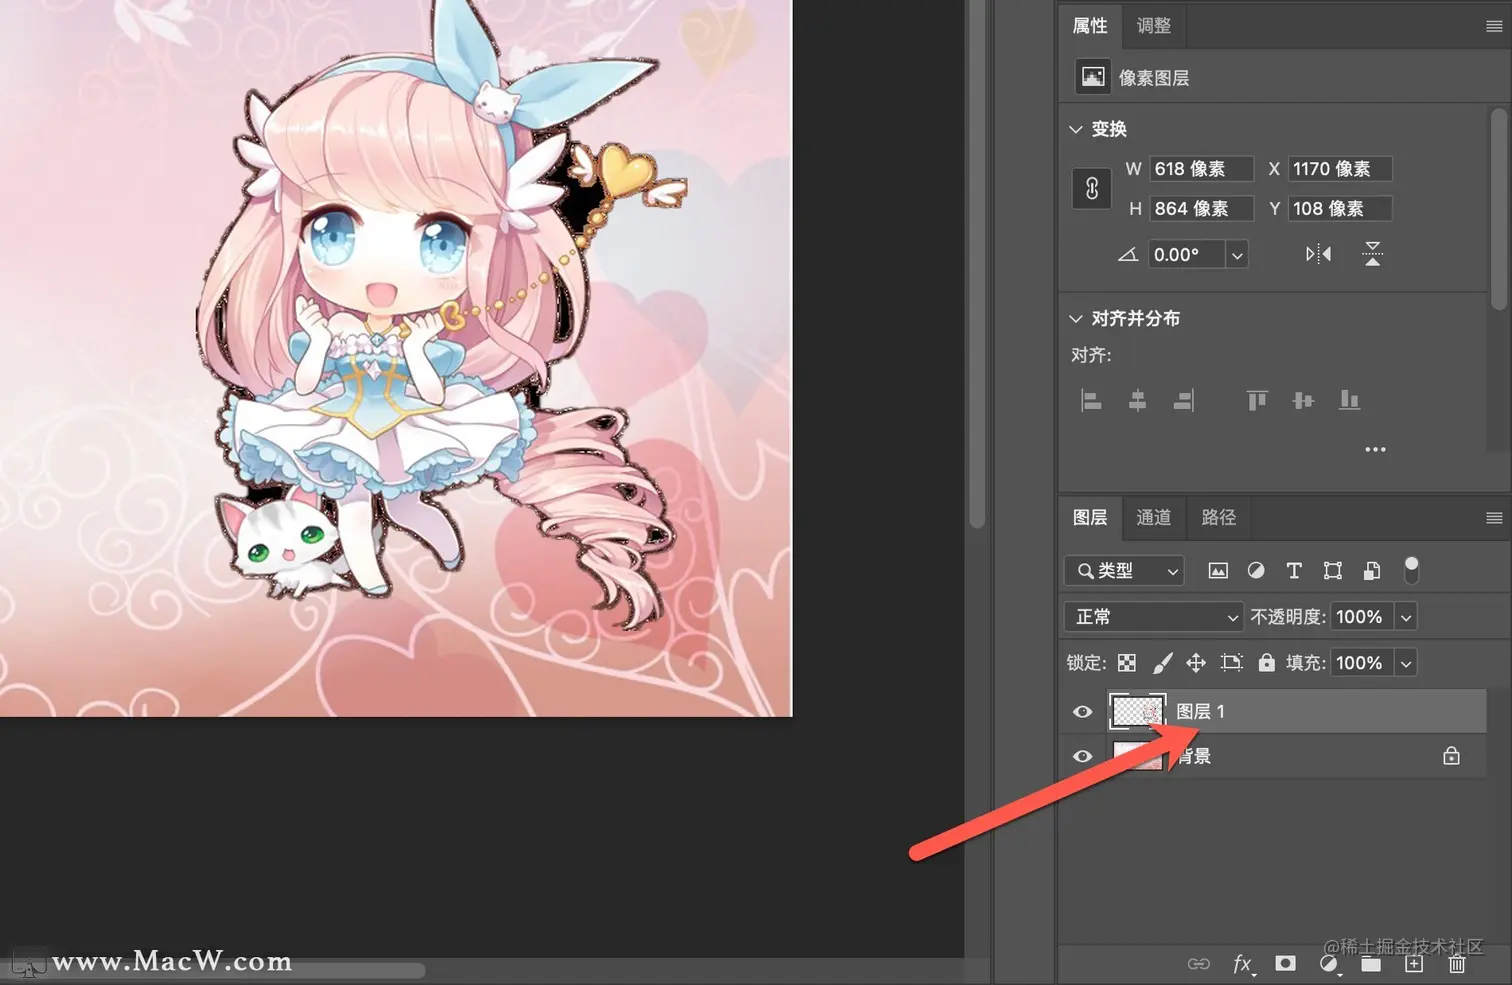Click the rotation angle icon
The width and height of the screenshot is (1512, 985).
[x=1128, y=255]
